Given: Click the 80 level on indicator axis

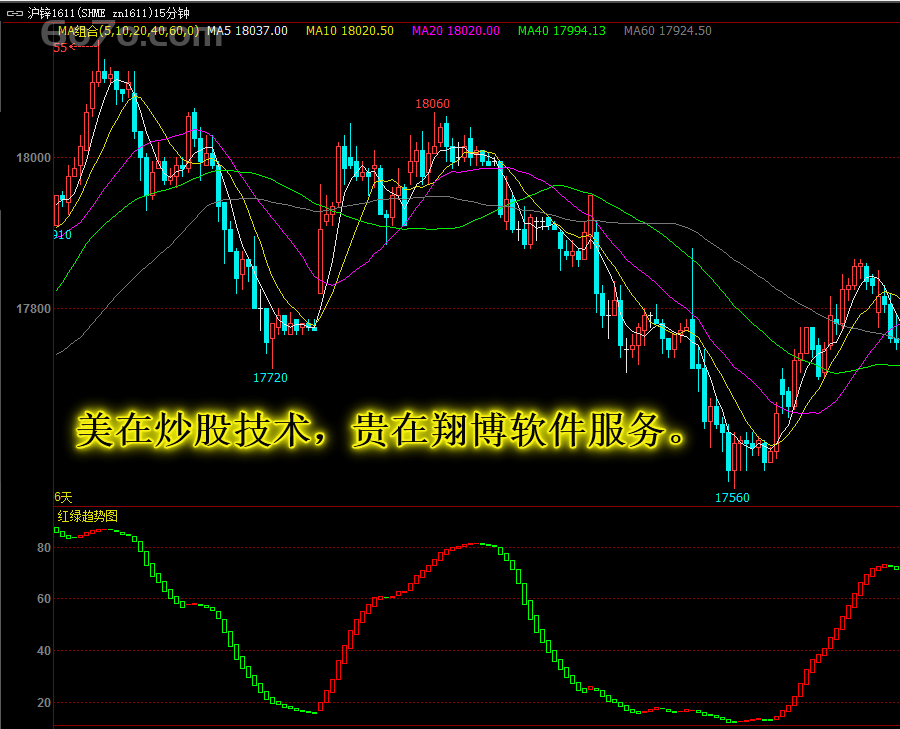Looking at the screenshot, I should coord(44,548).
